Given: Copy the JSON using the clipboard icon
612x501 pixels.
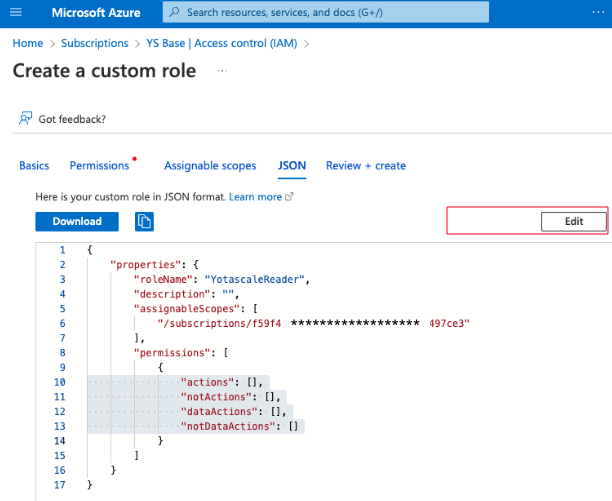Looking at the screenshot, I should pyautogui.click(x=144, y=221).
